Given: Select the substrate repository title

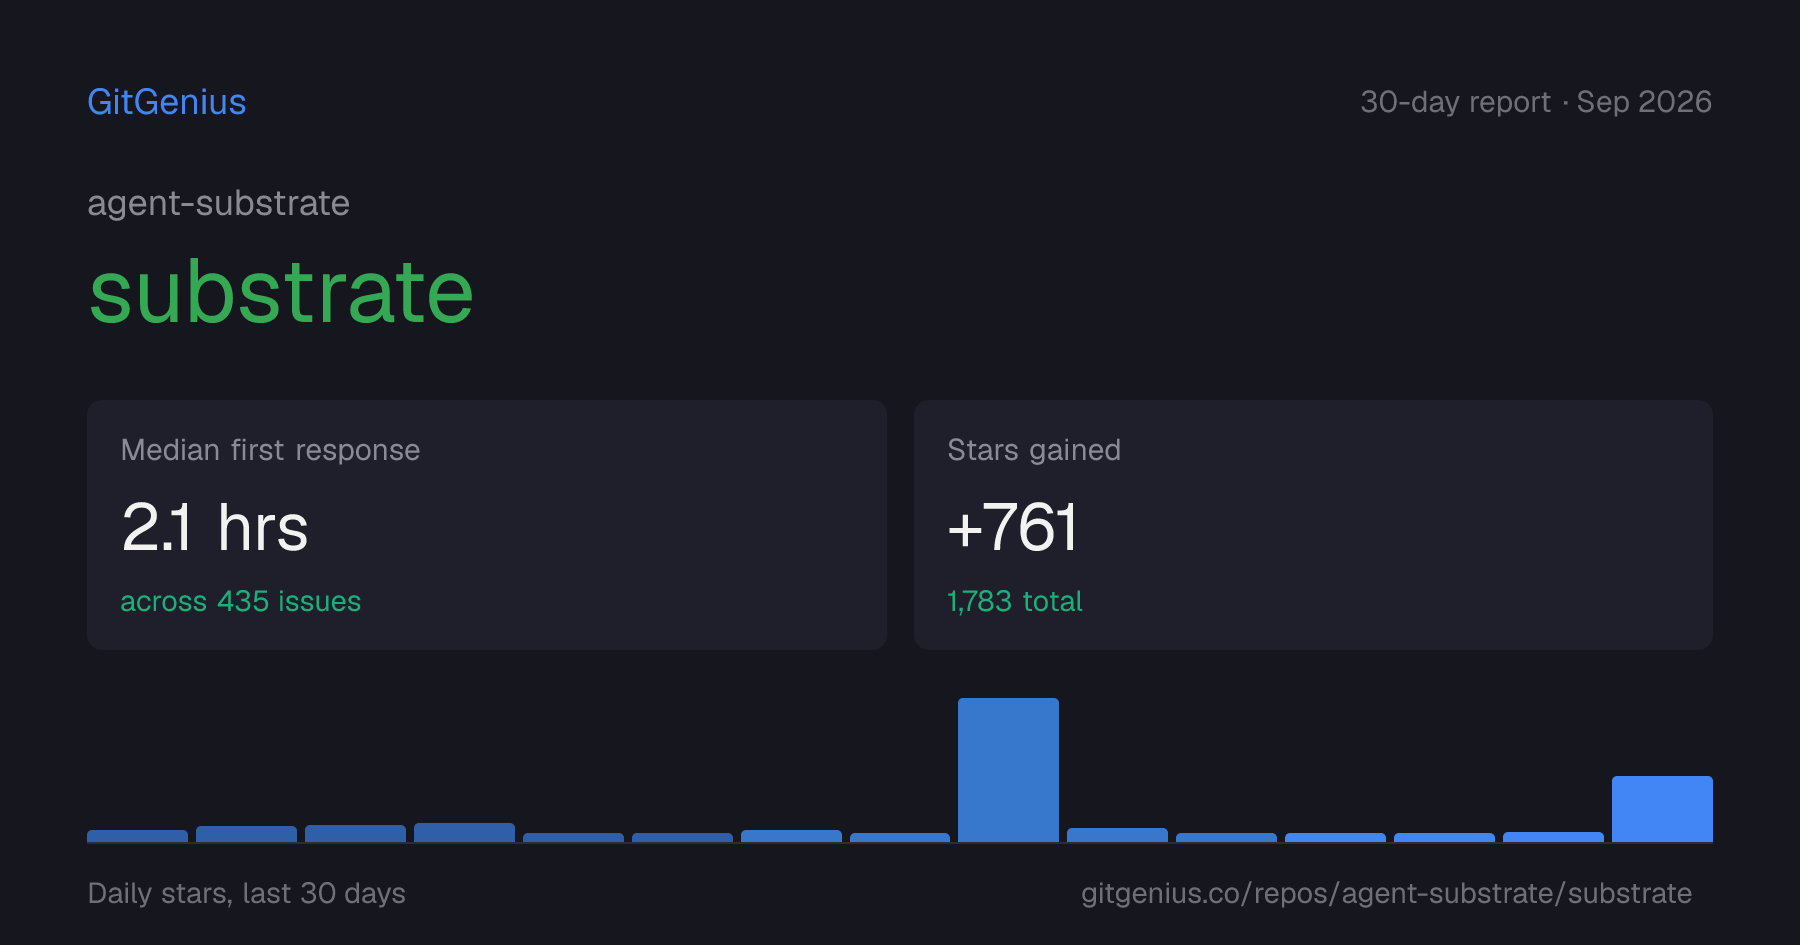Looking at the screenshot, I should click(281, 292).
